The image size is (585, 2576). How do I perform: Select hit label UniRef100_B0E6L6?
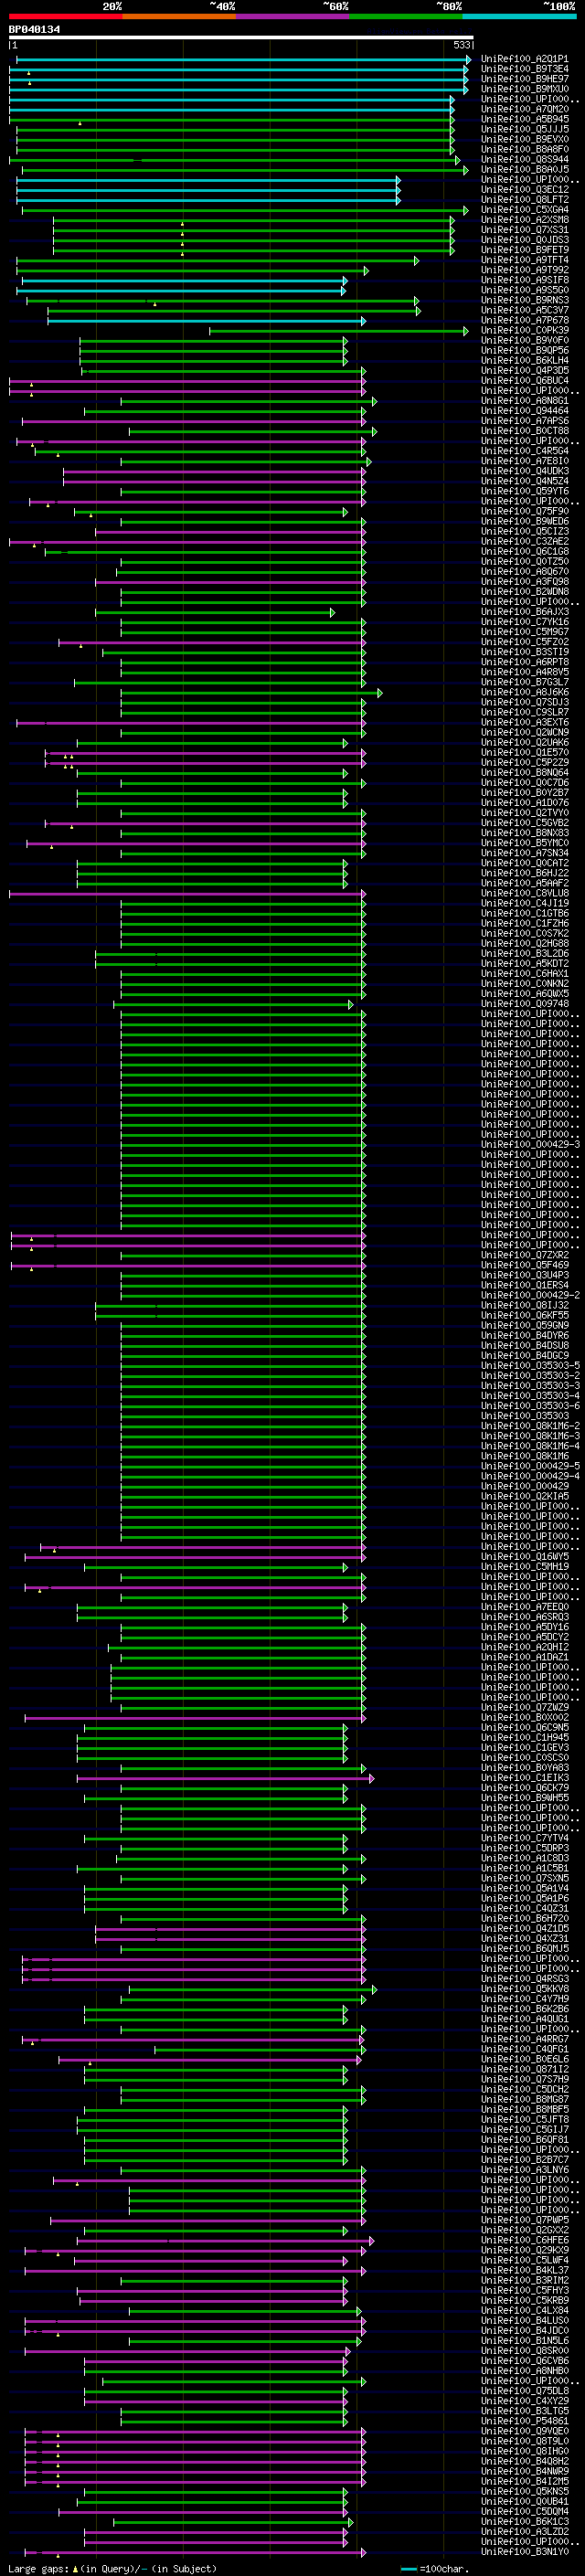pos(525,2059)
